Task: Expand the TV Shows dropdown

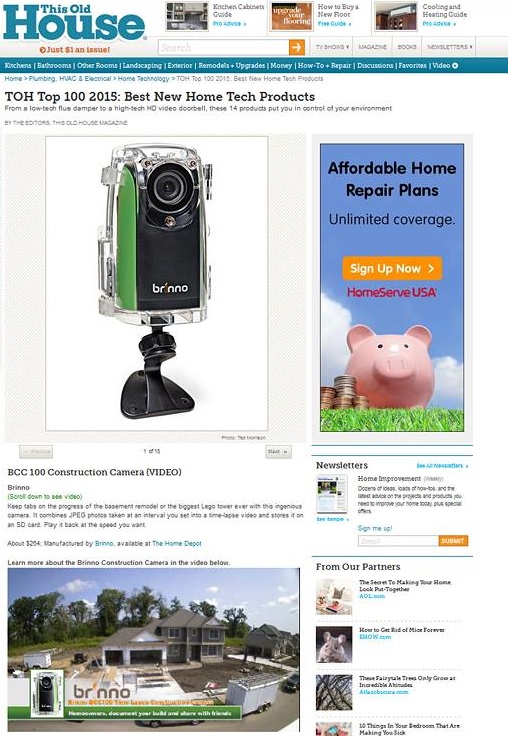Action: [x=332, y=47]
